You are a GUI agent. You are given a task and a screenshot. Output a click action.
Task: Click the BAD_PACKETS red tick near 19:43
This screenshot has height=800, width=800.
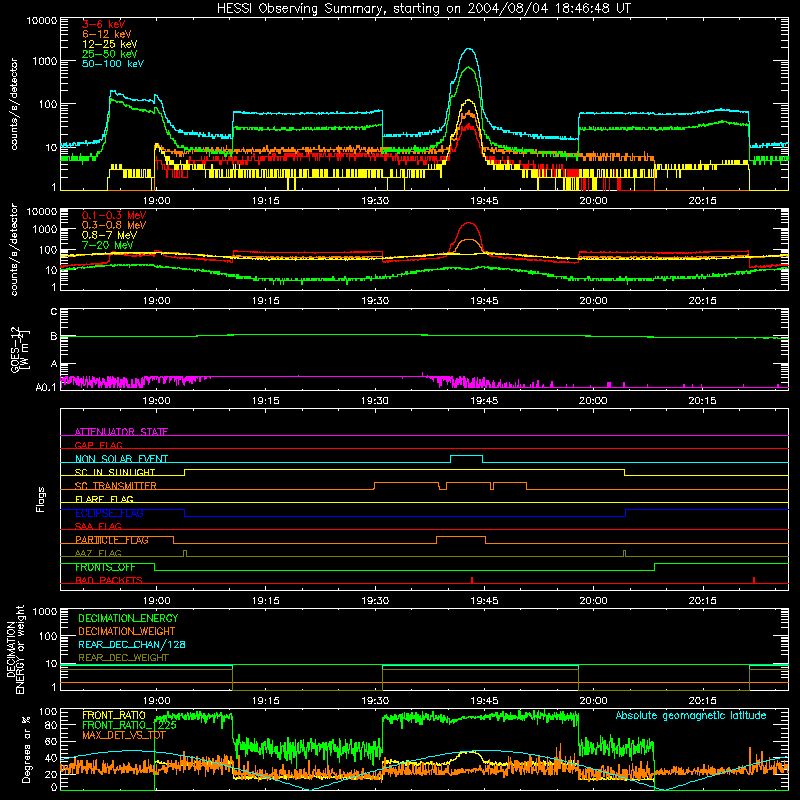pos(472,580)
